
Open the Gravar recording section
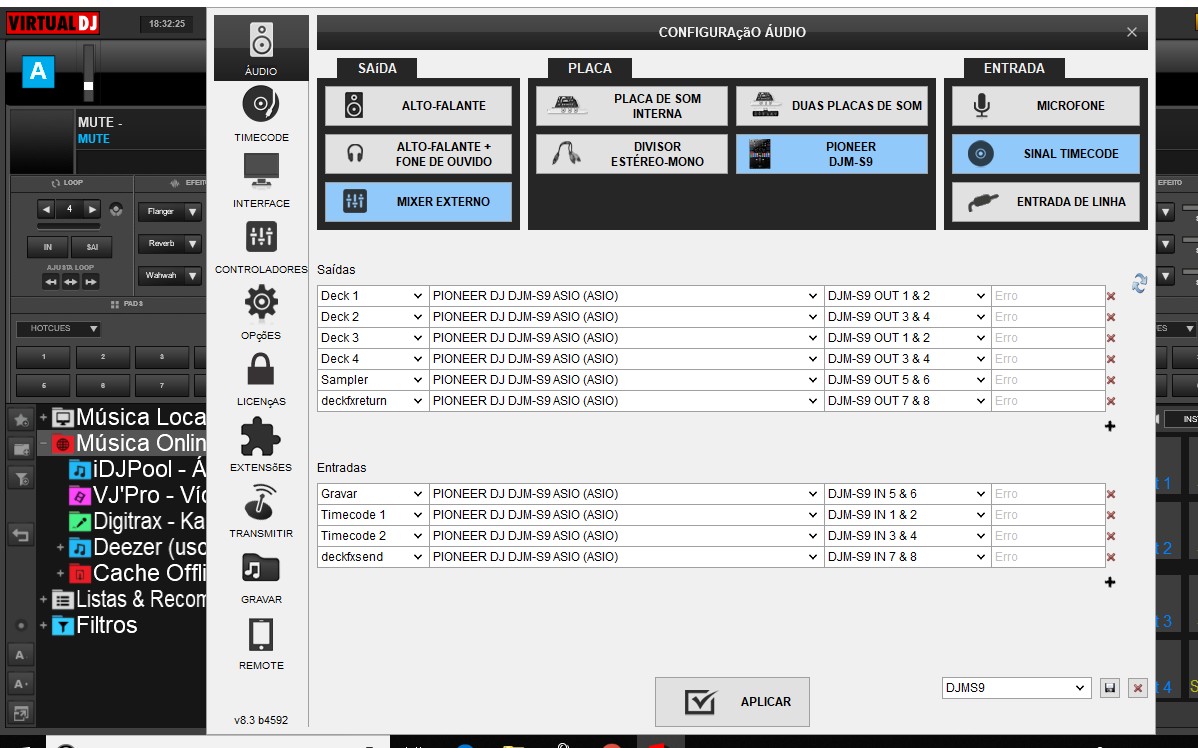point(261,576)
